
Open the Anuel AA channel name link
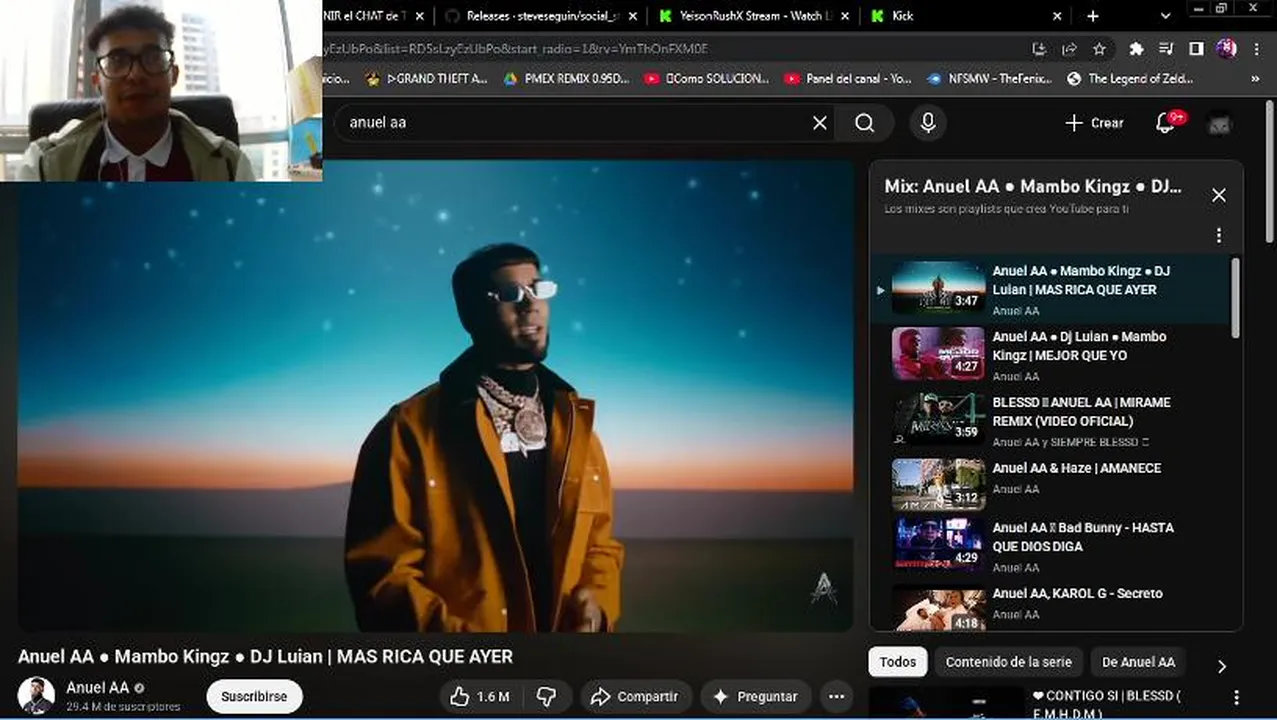(x=97, y=688)
